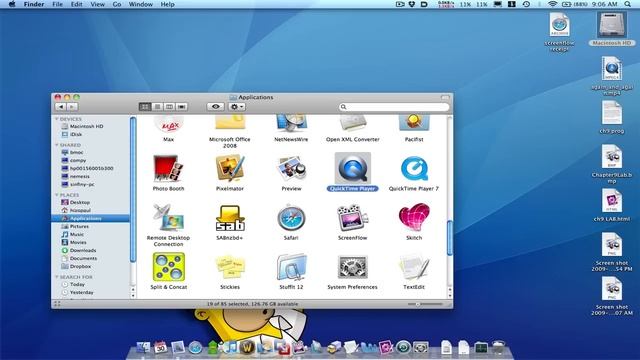Image resolution: width=640 pixels, height=360 pixels.
Task: Open iTunes from the Dock
Action: point(230,347)
